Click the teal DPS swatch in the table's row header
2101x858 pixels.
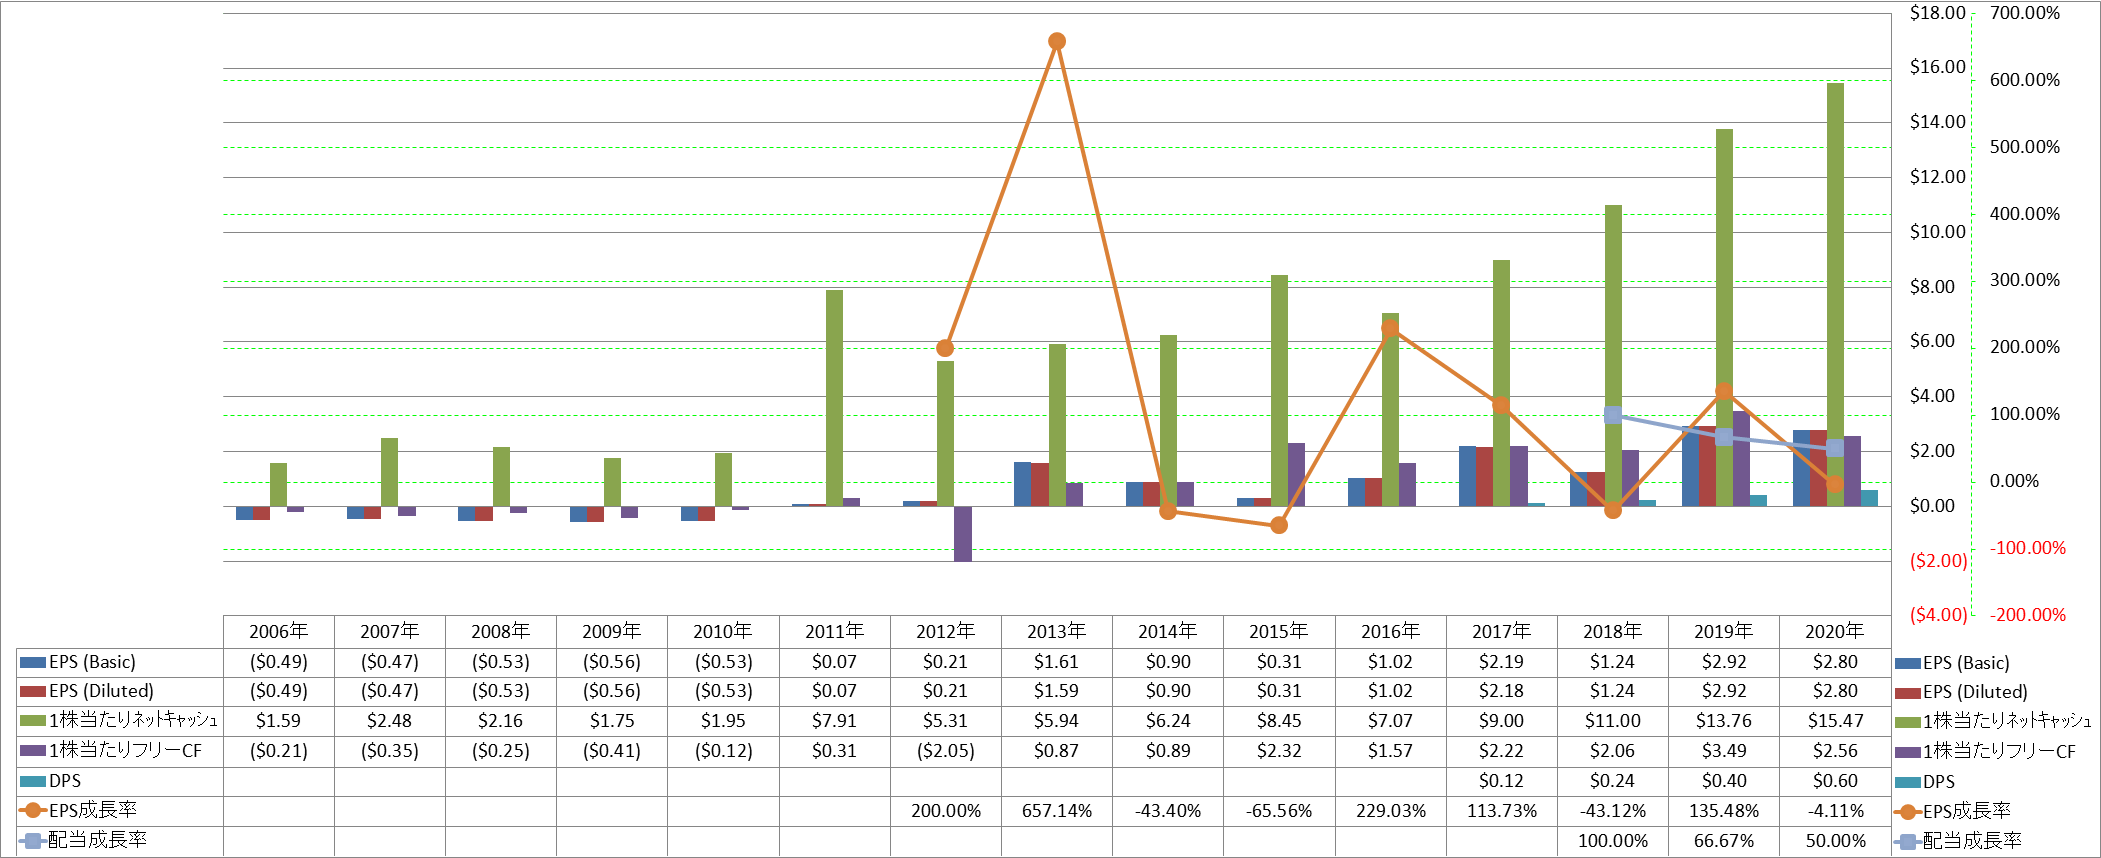33,781
